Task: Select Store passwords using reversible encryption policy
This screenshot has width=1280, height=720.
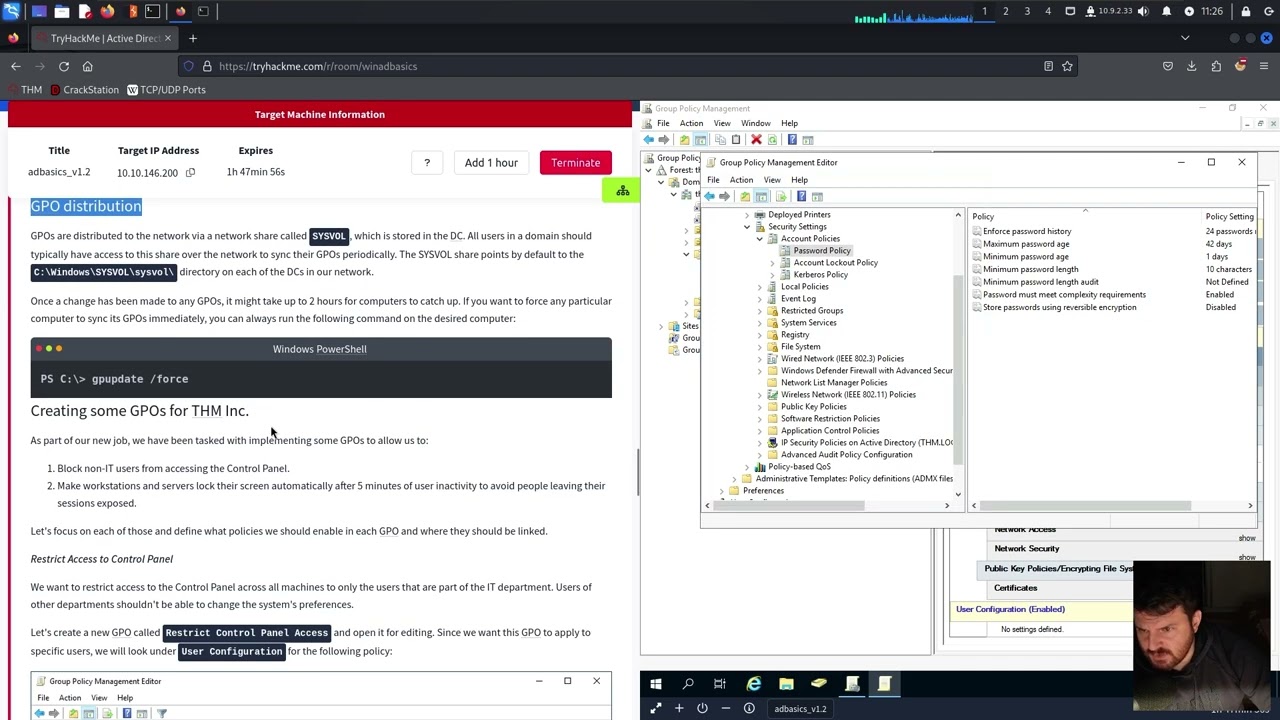Action: (x=1059, y=307)
